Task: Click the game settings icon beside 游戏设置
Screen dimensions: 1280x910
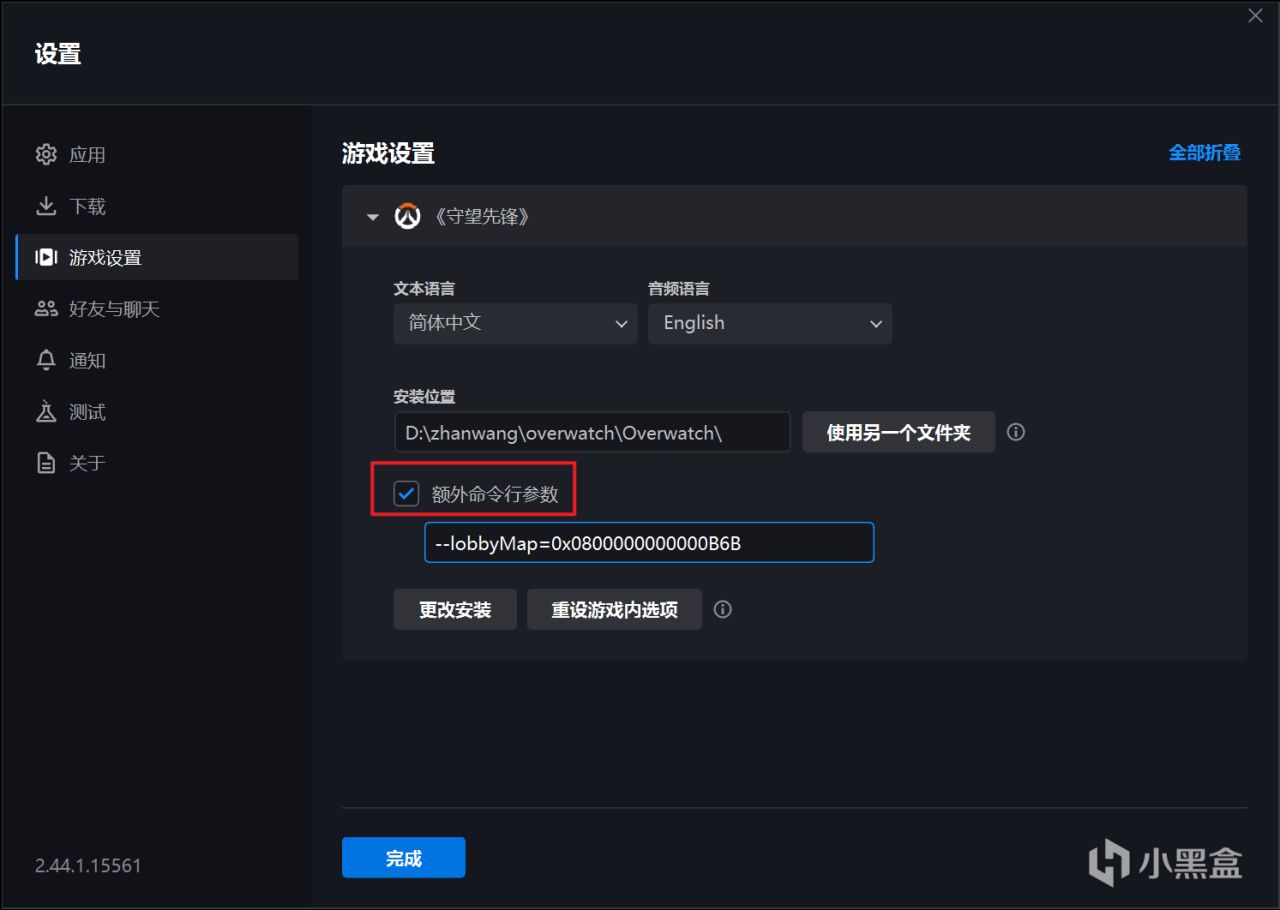Action: click(46, 257)
